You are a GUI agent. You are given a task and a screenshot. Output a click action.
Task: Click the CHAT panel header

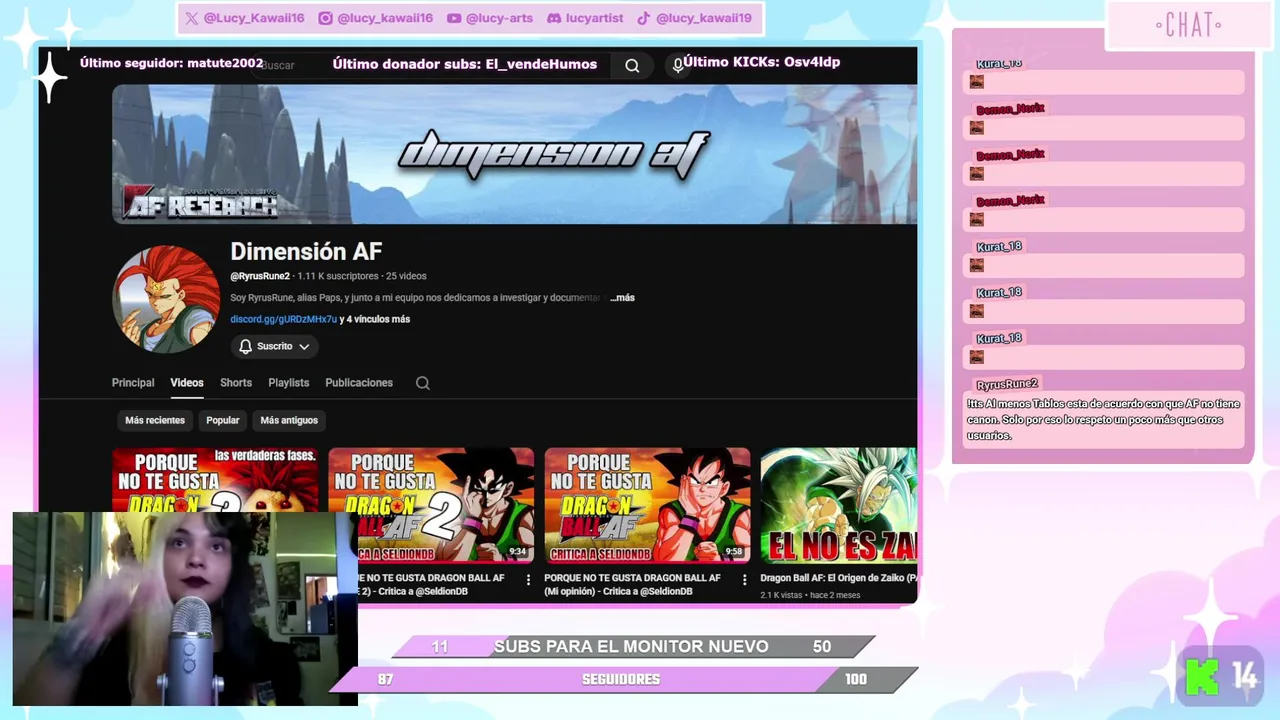pyautogui.click(x=1189, y=25)
